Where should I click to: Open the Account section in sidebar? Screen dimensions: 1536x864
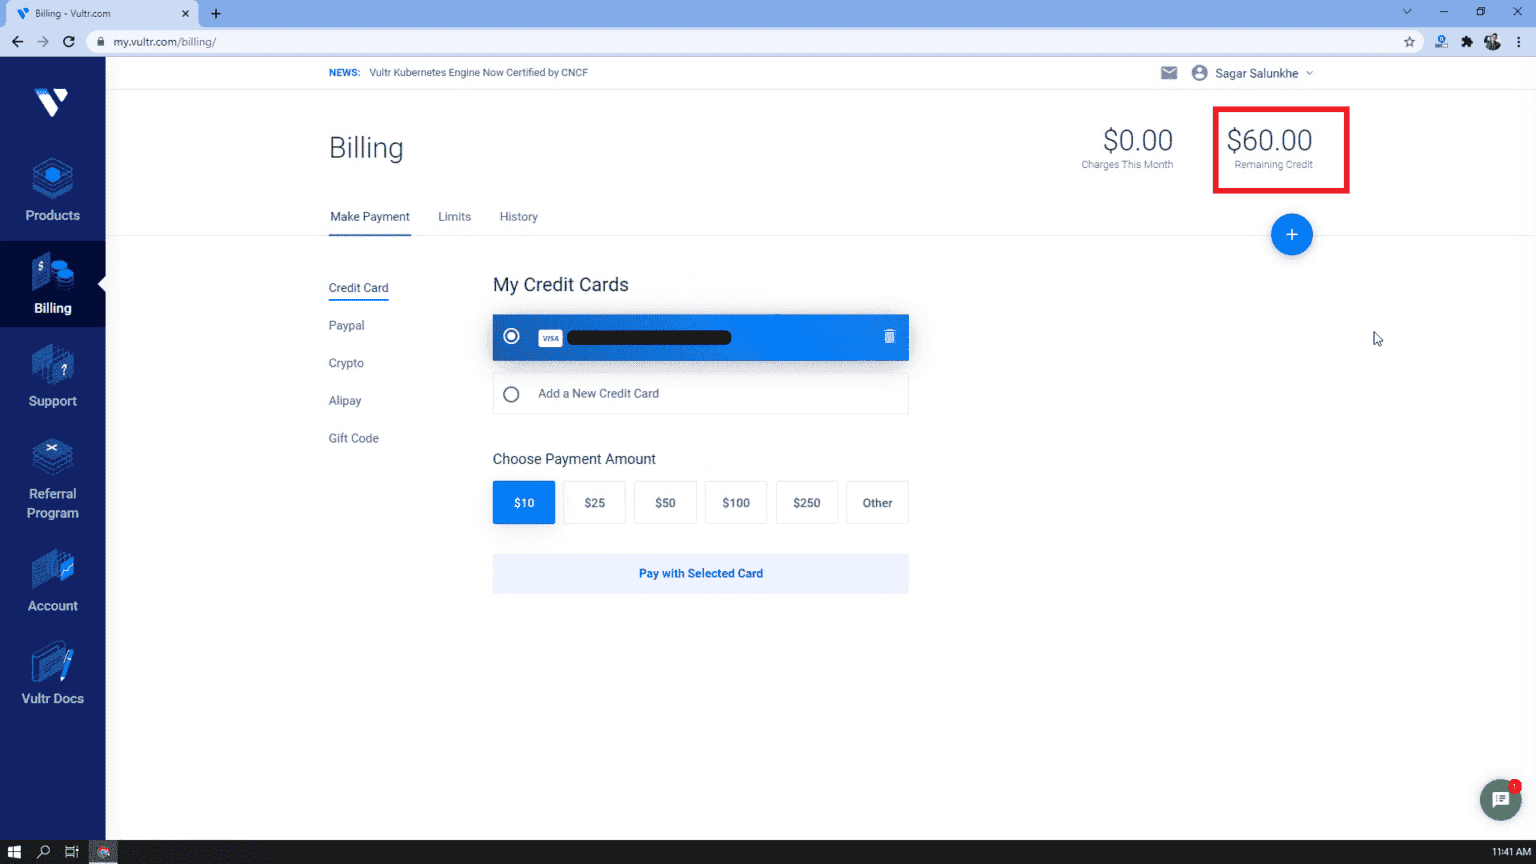(x=52, y=580)
